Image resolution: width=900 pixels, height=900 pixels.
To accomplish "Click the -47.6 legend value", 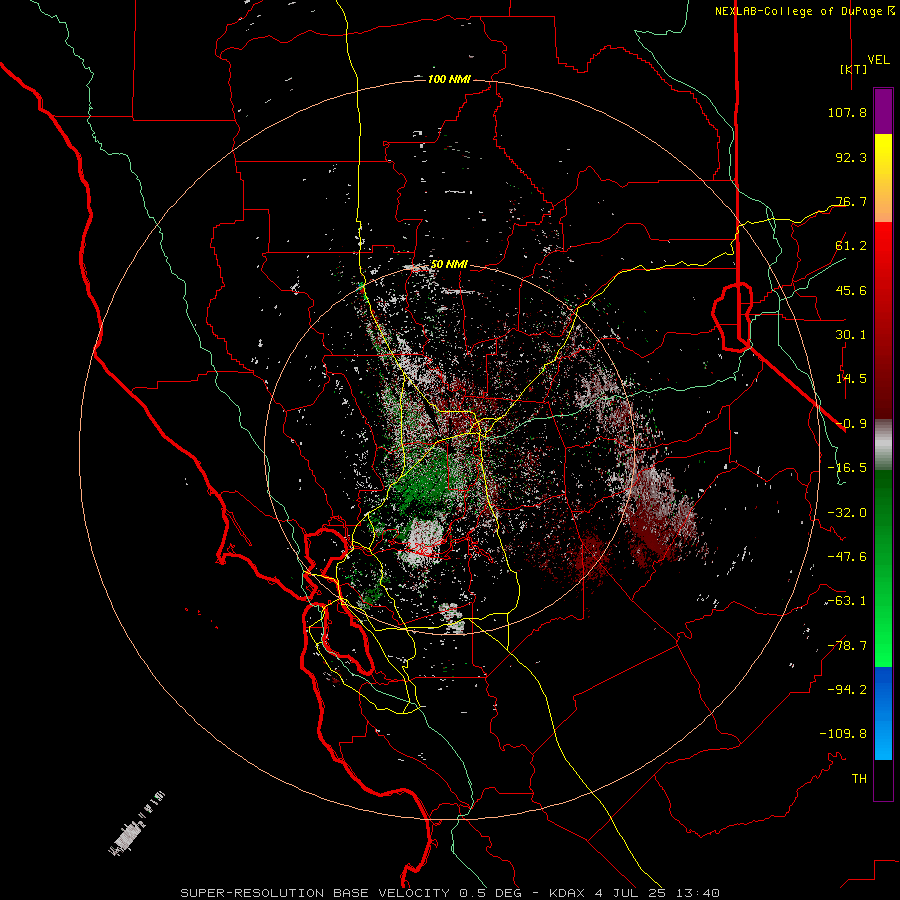I will (x=847, y=557).
